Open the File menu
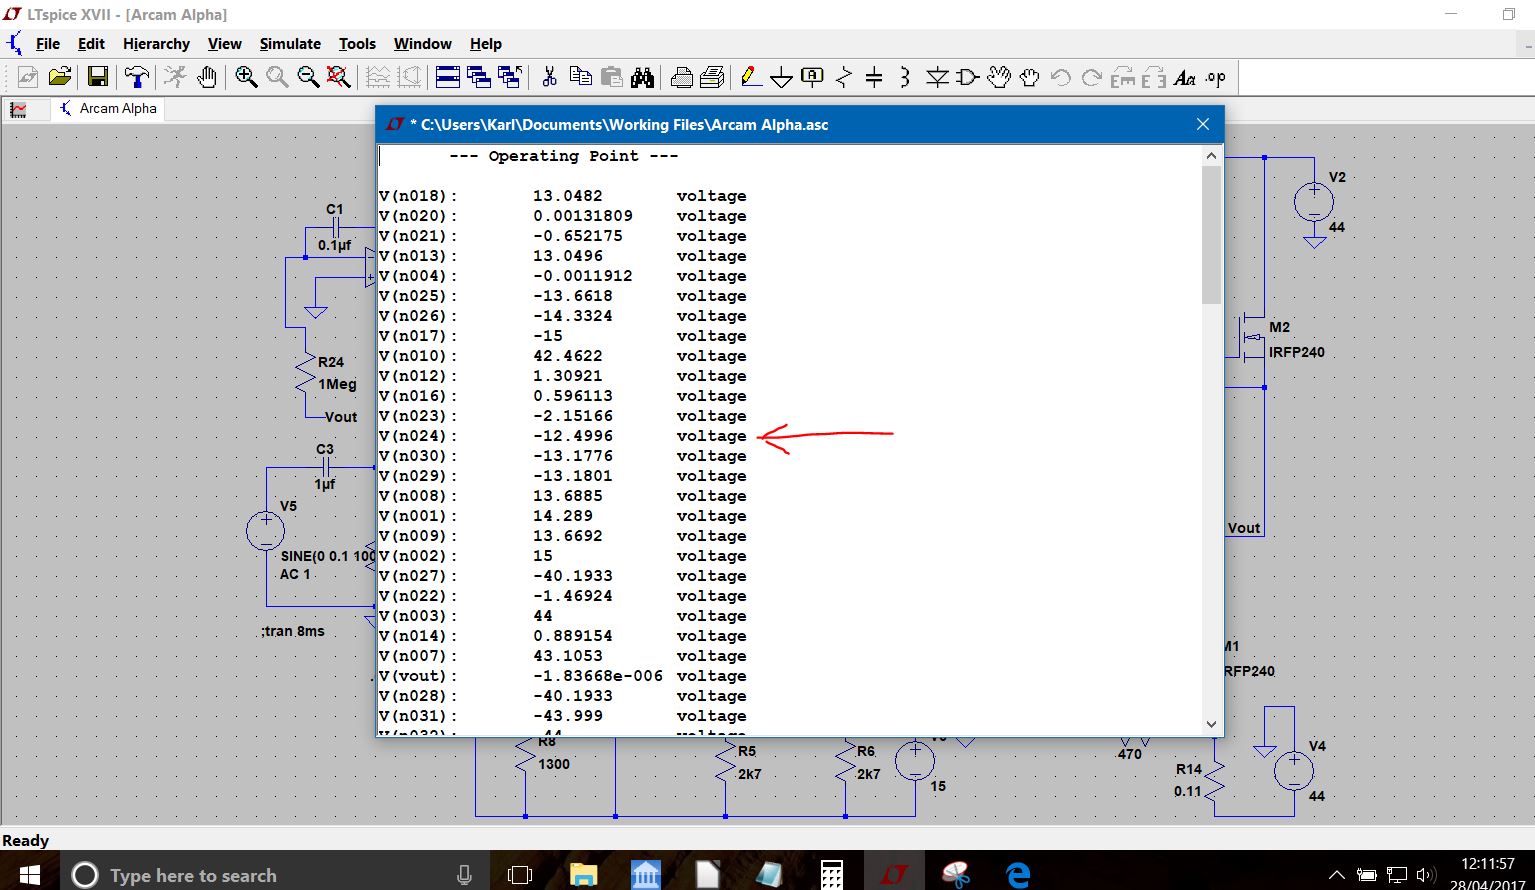The image size is (1535, 890). coord(48,44)
